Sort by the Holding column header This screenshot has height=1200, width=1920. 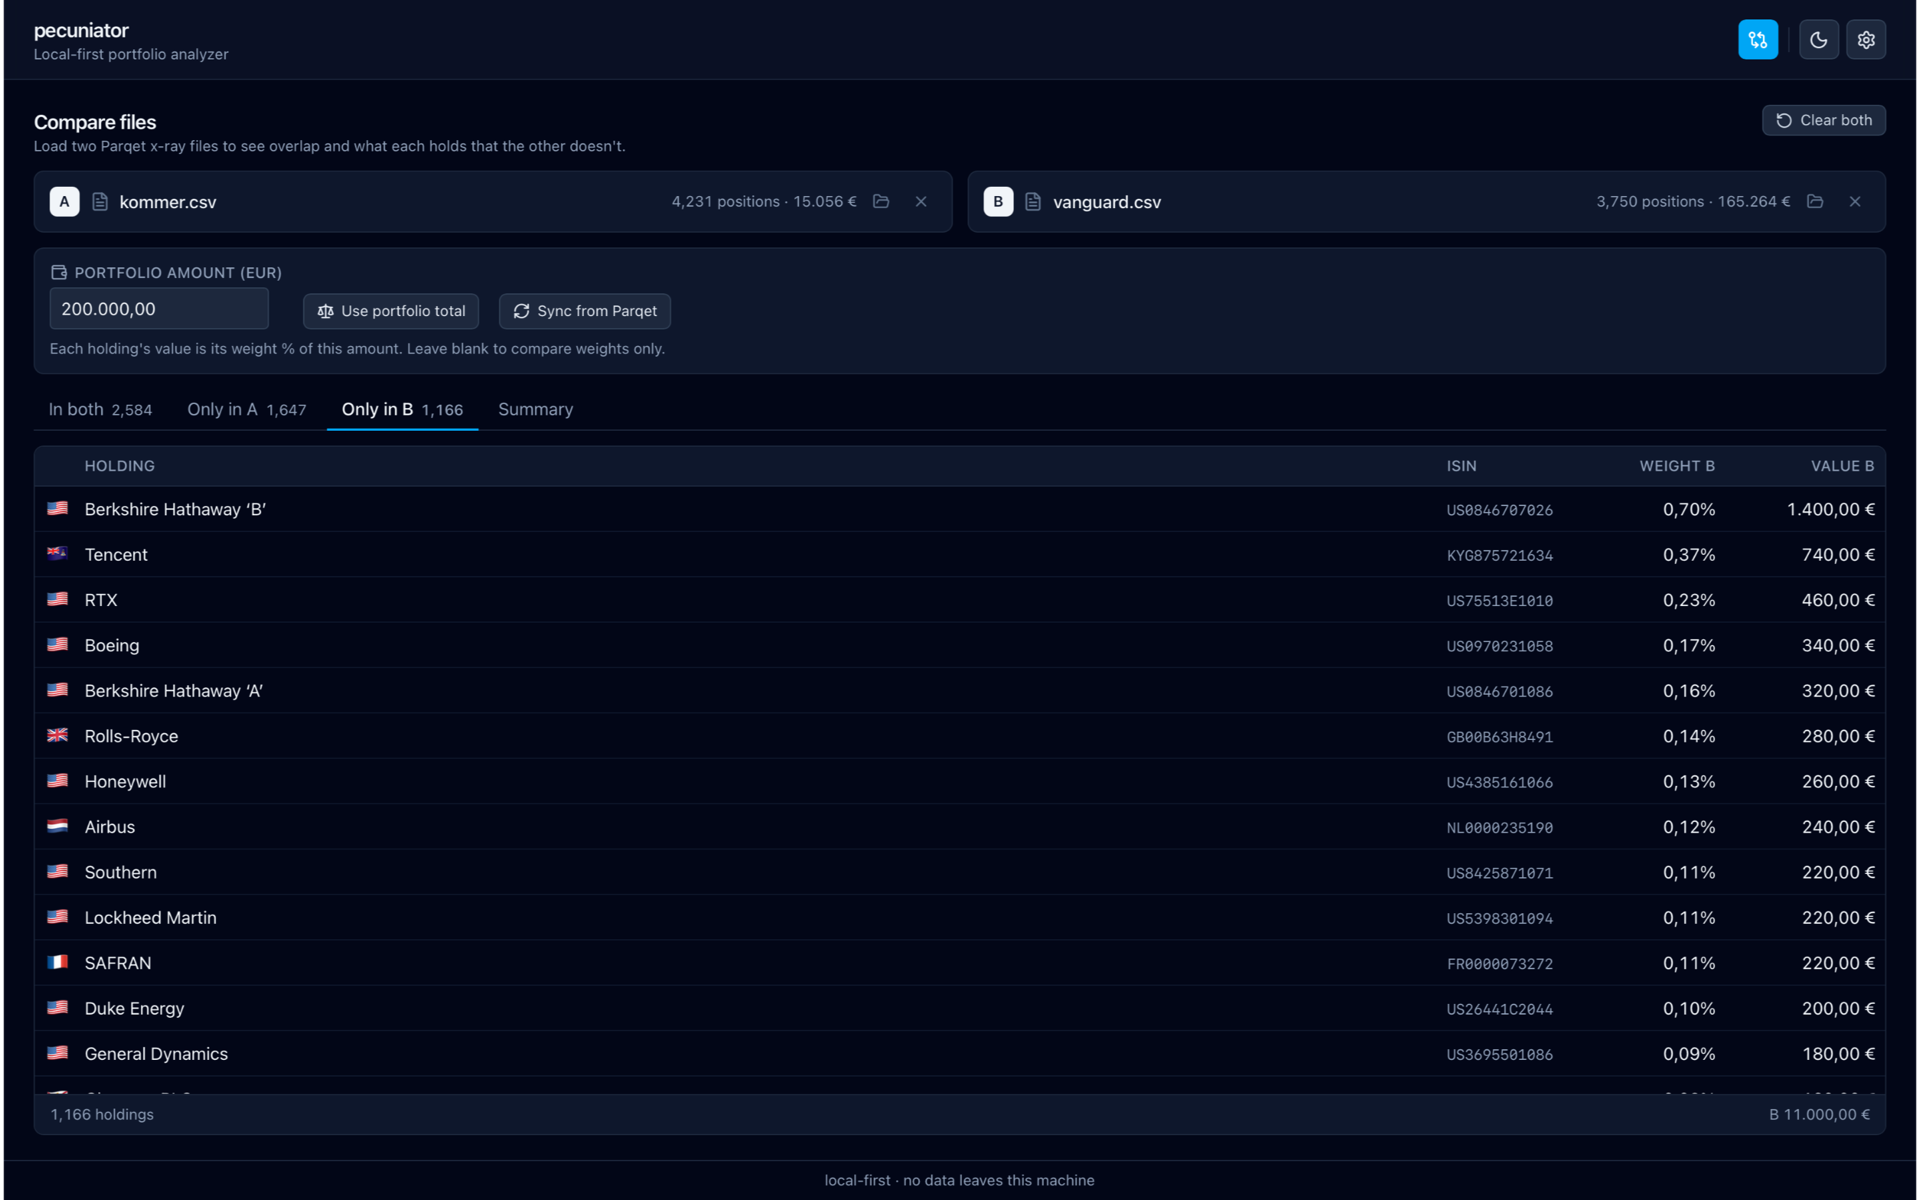coord(120,466)
